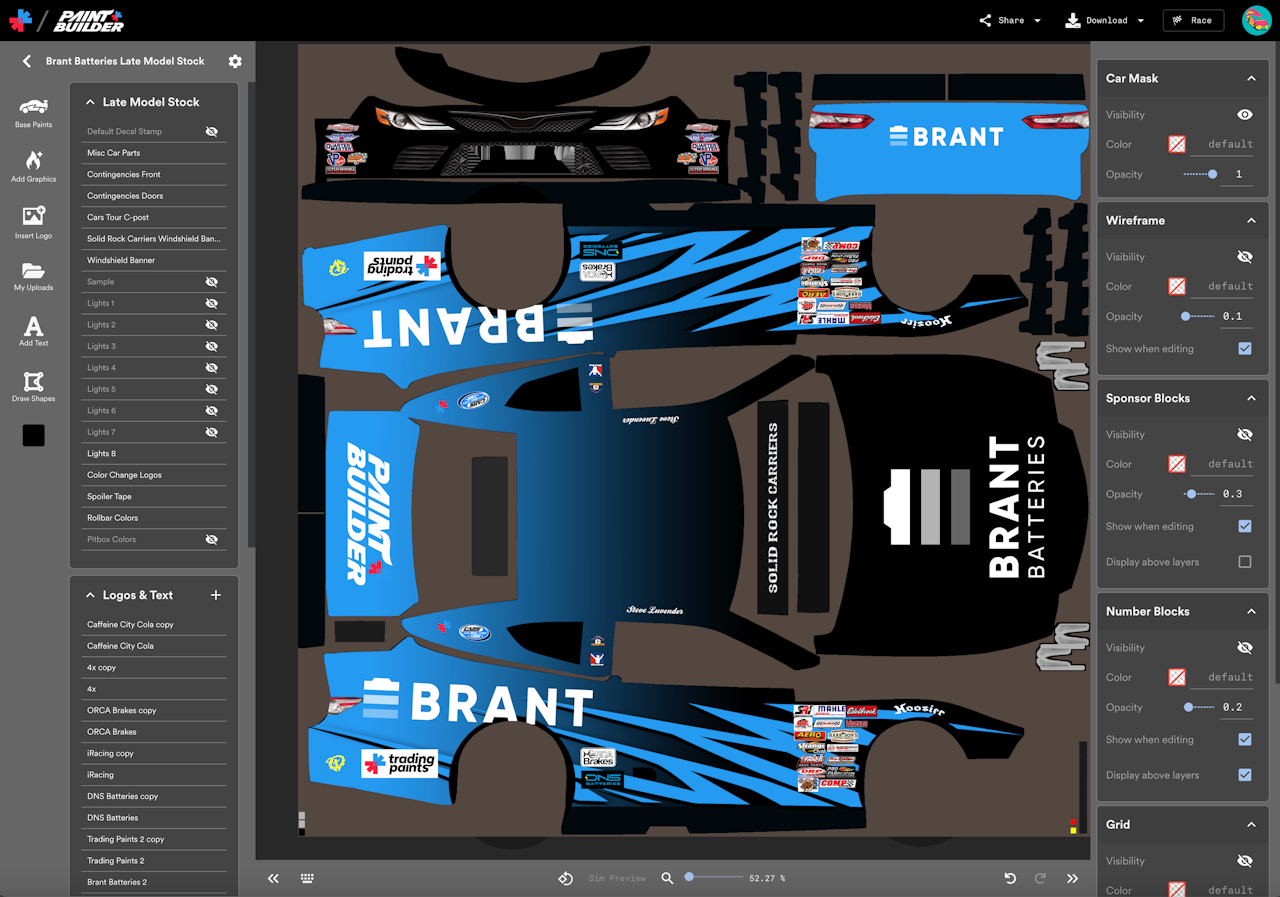Select the Color Change Logos layer
The image size is (1280, 897).
click(x=154, y=475)
